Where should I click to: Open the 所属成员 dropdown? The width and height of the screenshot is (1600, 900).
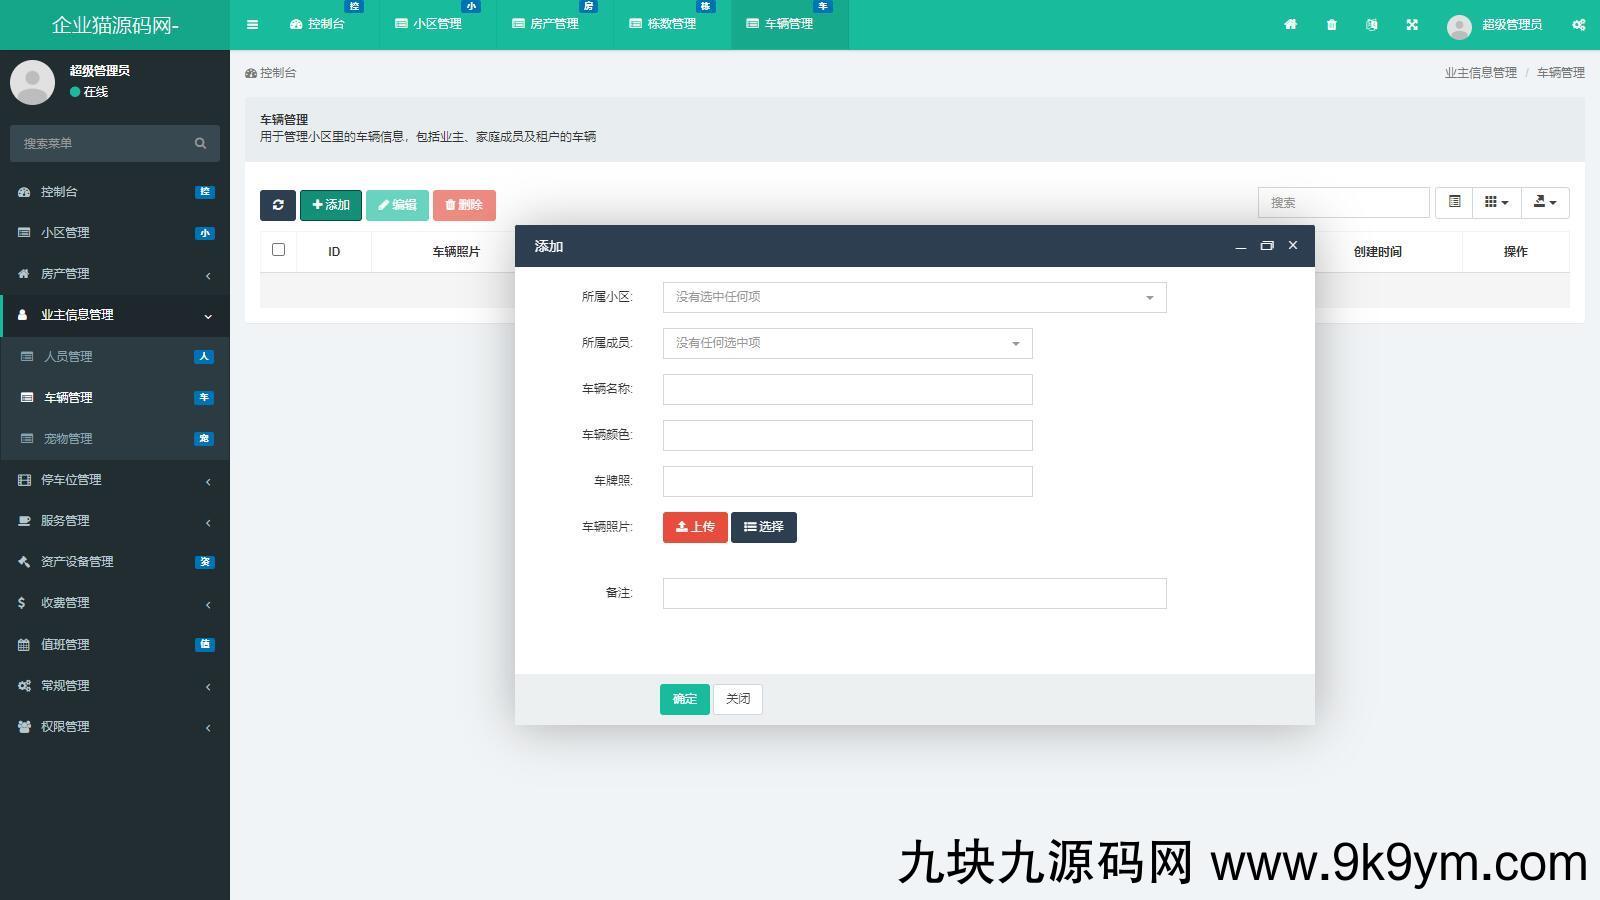(x=847, y=343)
